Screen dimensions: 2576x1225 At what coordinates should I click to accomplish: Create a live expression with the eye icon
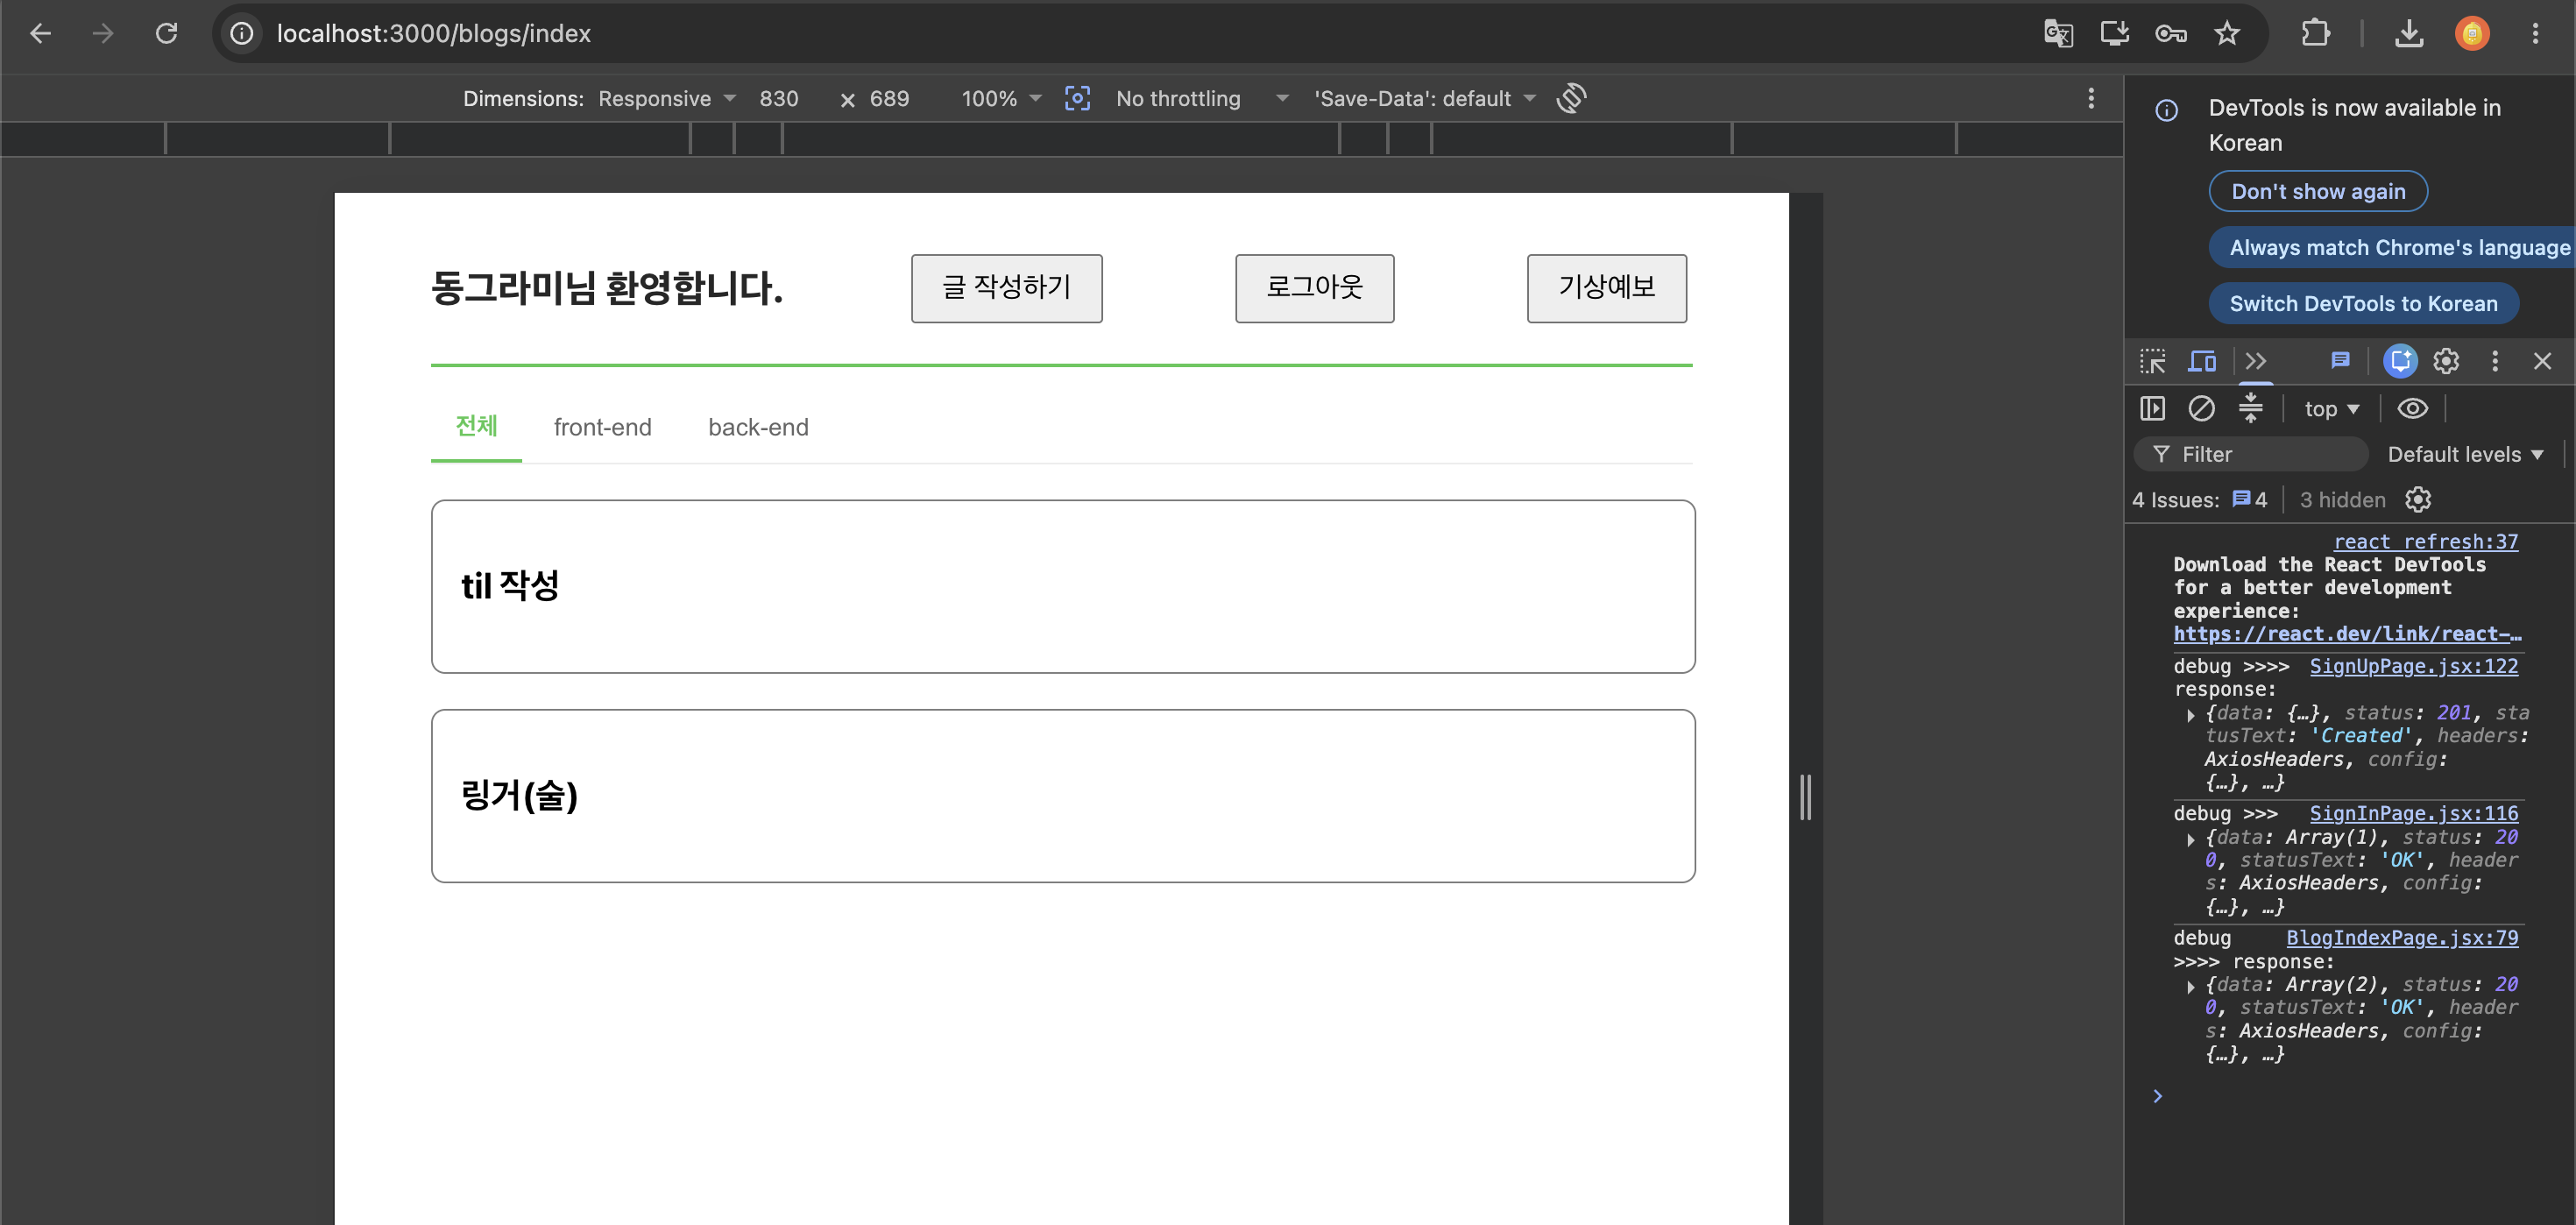(x=2412, y=408)
